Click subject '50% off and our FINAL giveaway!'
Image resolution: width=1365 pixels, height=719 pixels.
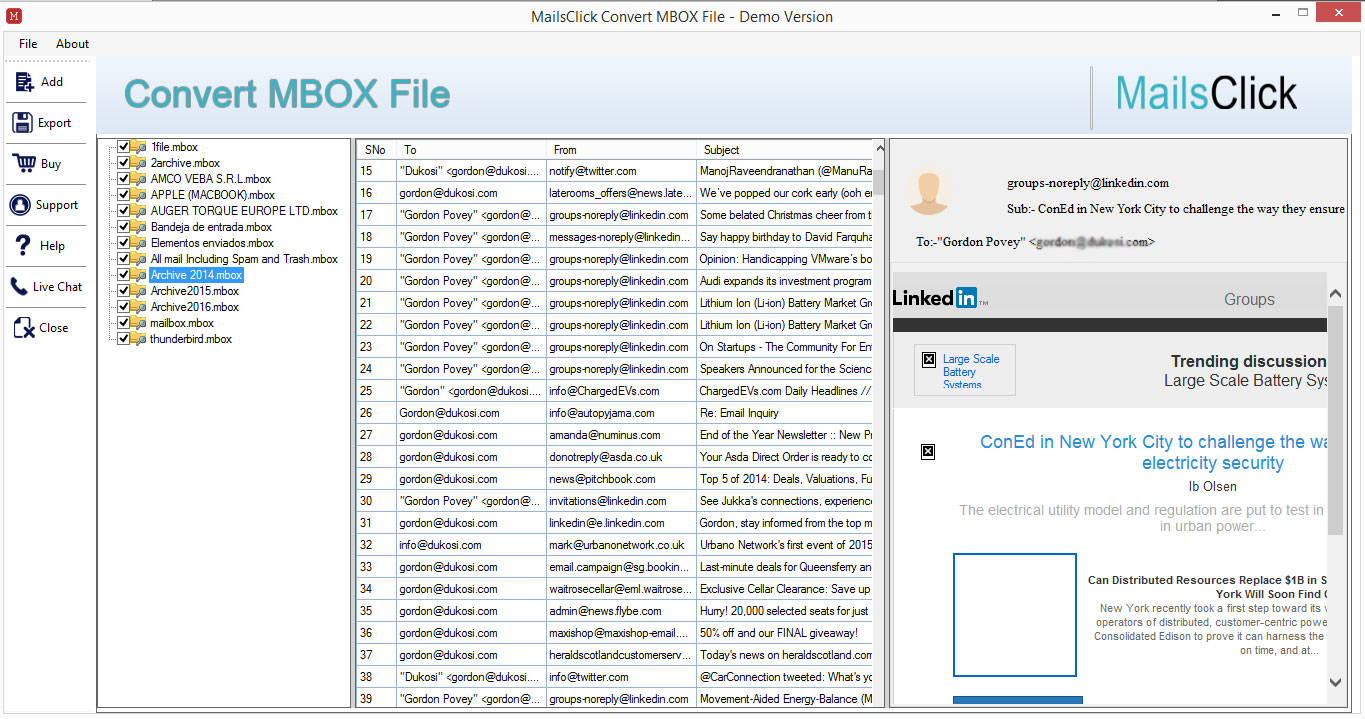[779, 633]
